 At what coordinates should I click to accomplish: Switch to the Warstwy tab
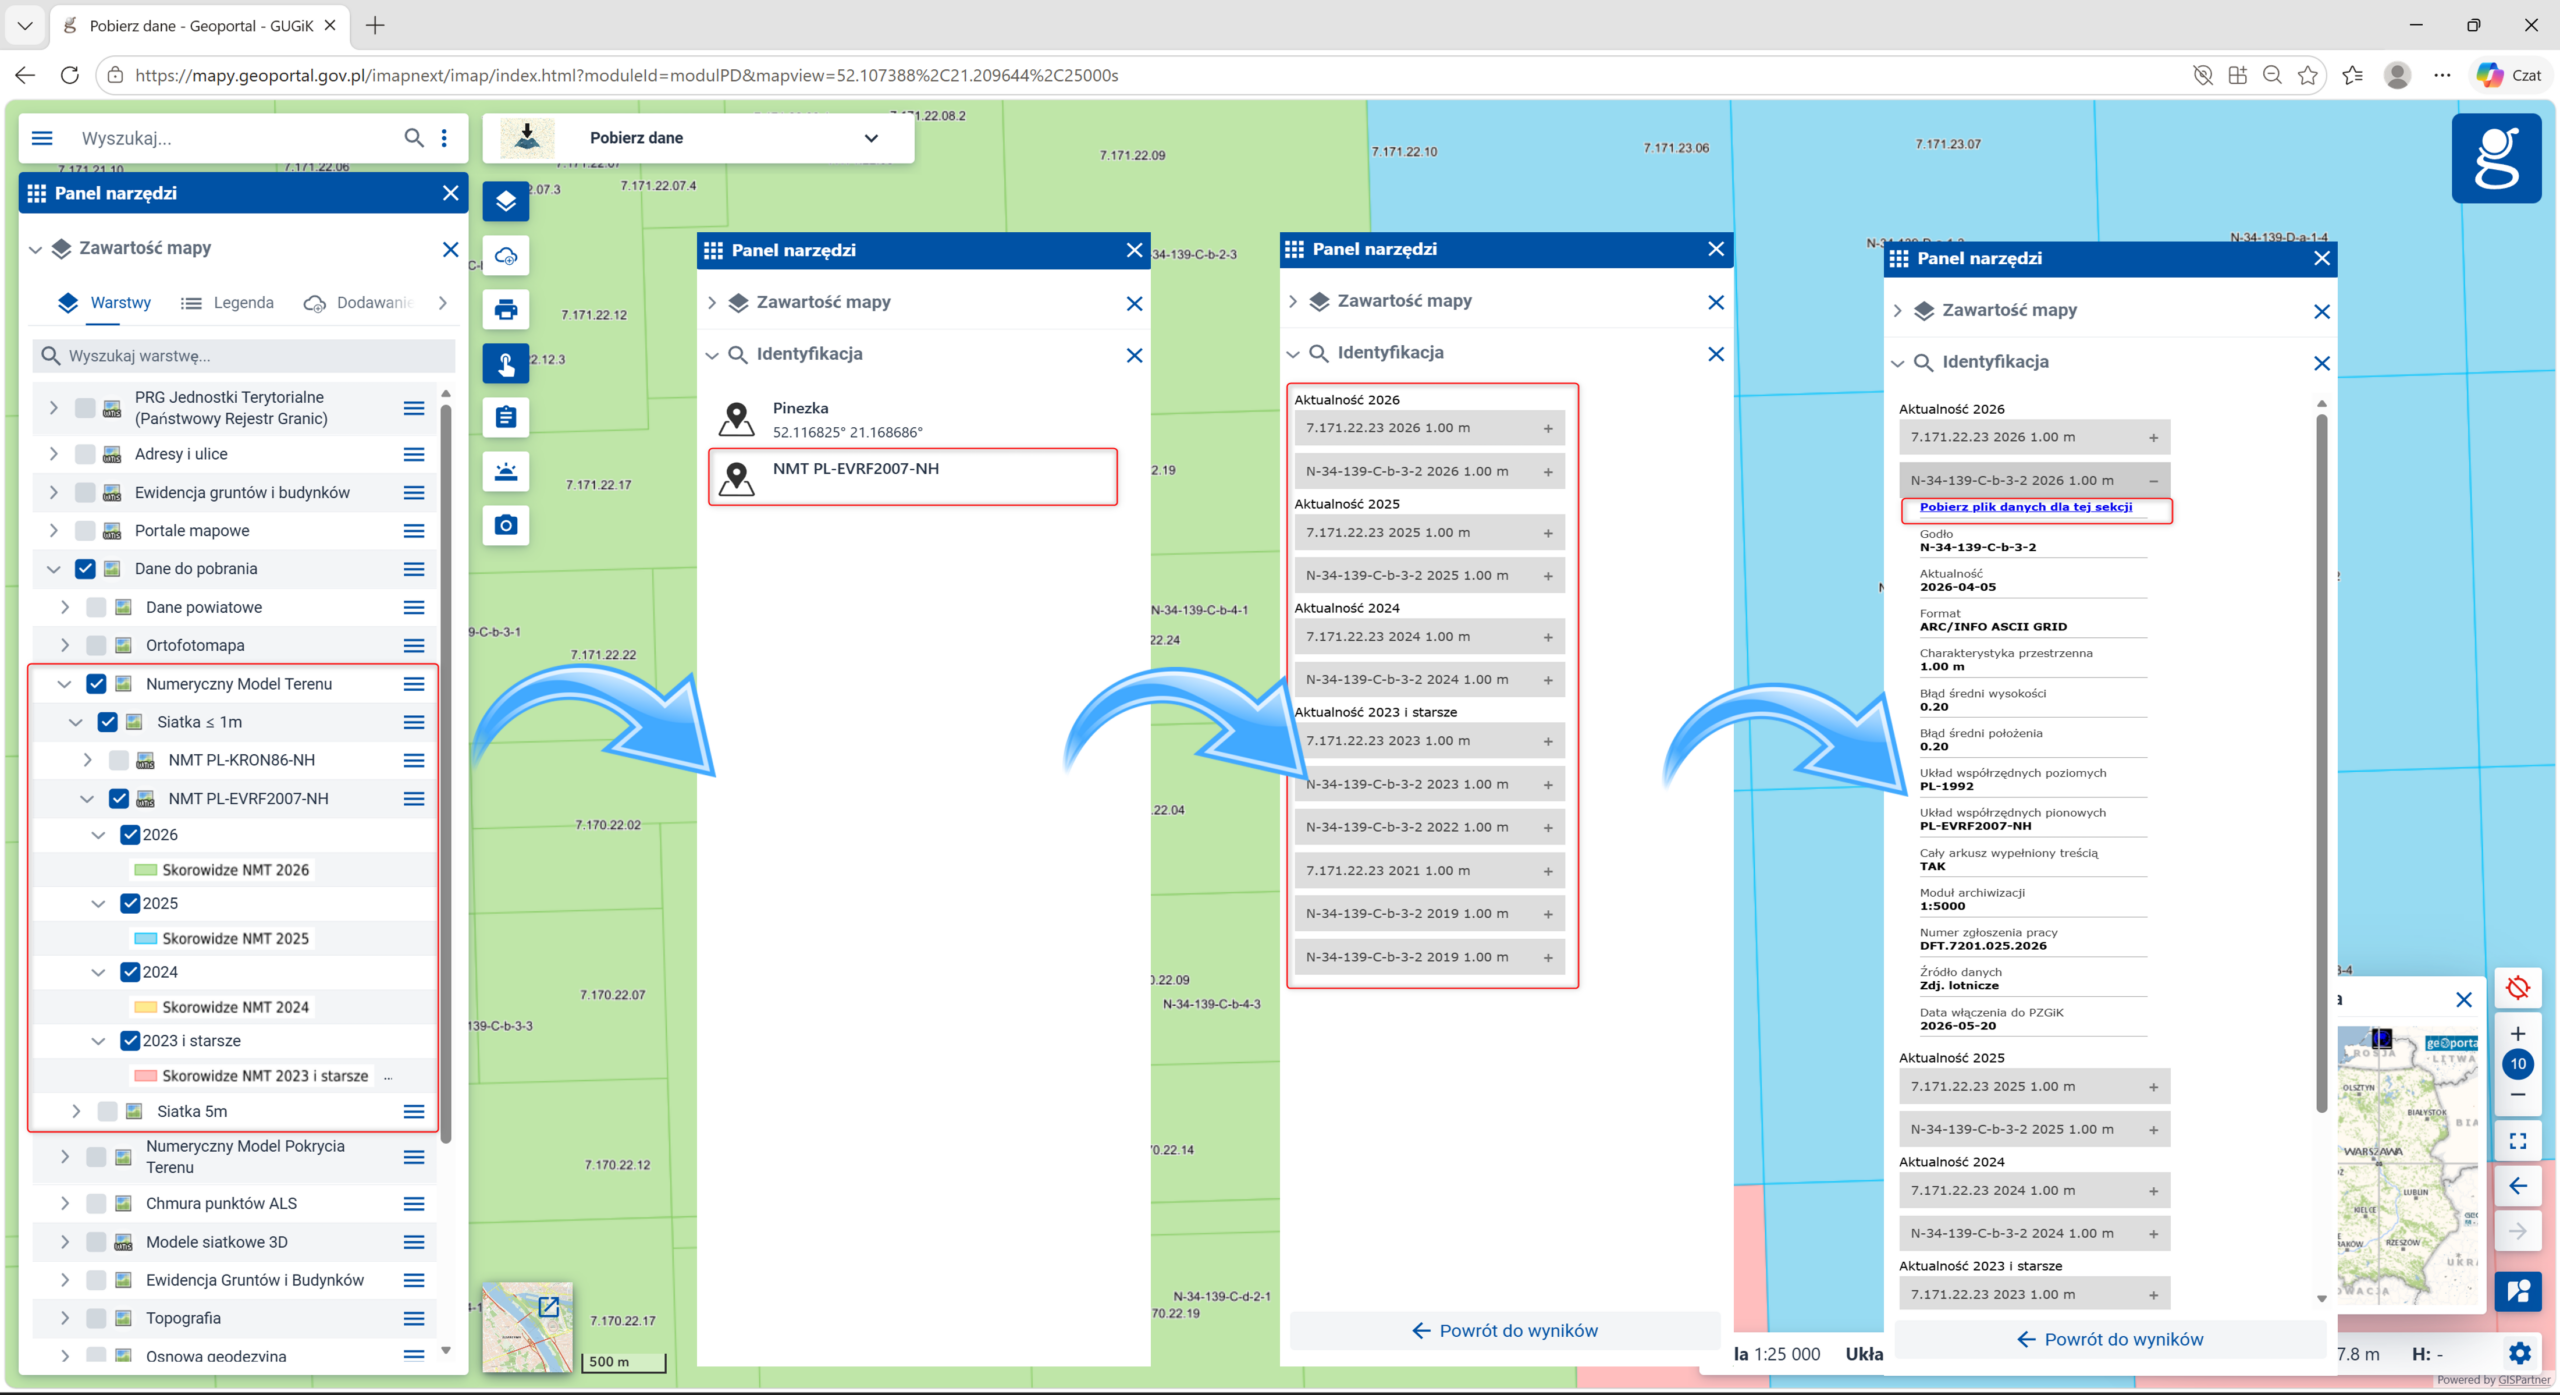[105, 303]
